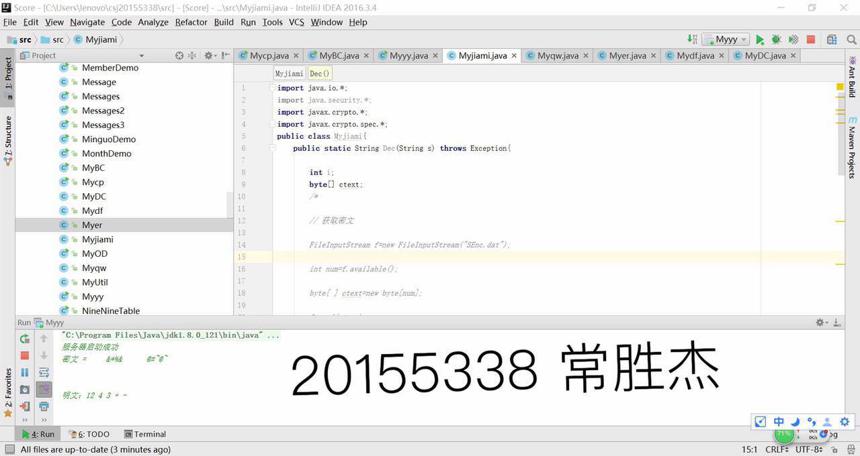Screen dimensions: 860x456
Task: Start debugging with the bug icon
Action: tap(776, 40)
